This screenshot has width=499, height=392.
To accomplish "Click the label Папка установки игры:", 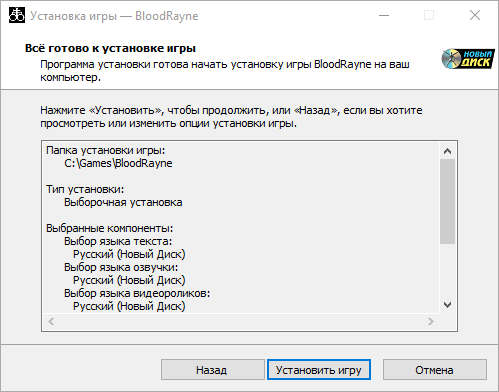I will [x=105, y=150].
